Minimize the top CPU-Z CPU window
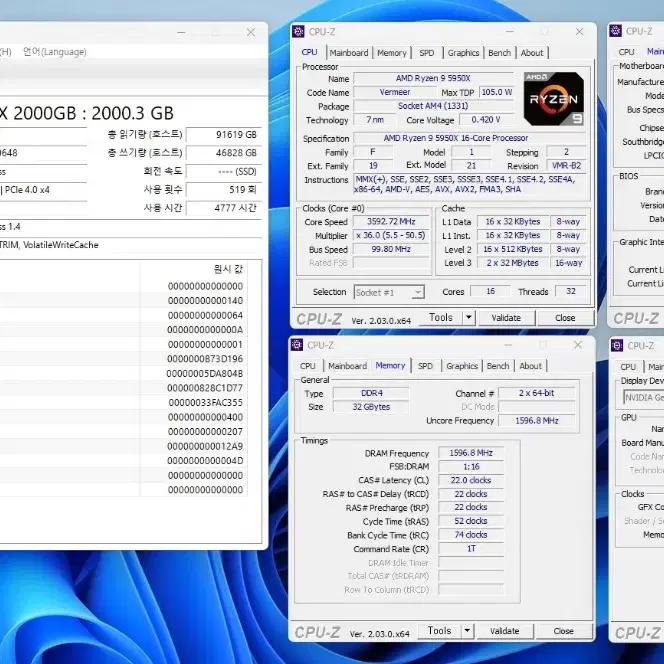The height and width of the screenshot is (664, 664). pos(510,31)
